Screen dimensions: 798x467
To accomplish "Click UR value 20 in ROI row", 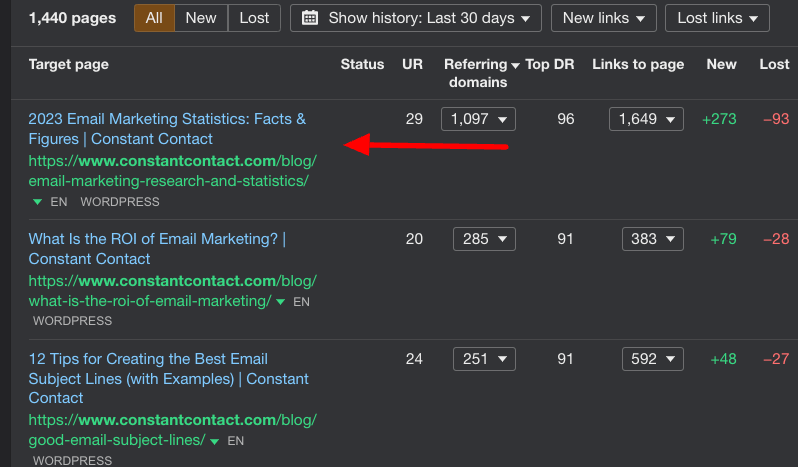I will (x=414, y=239).
